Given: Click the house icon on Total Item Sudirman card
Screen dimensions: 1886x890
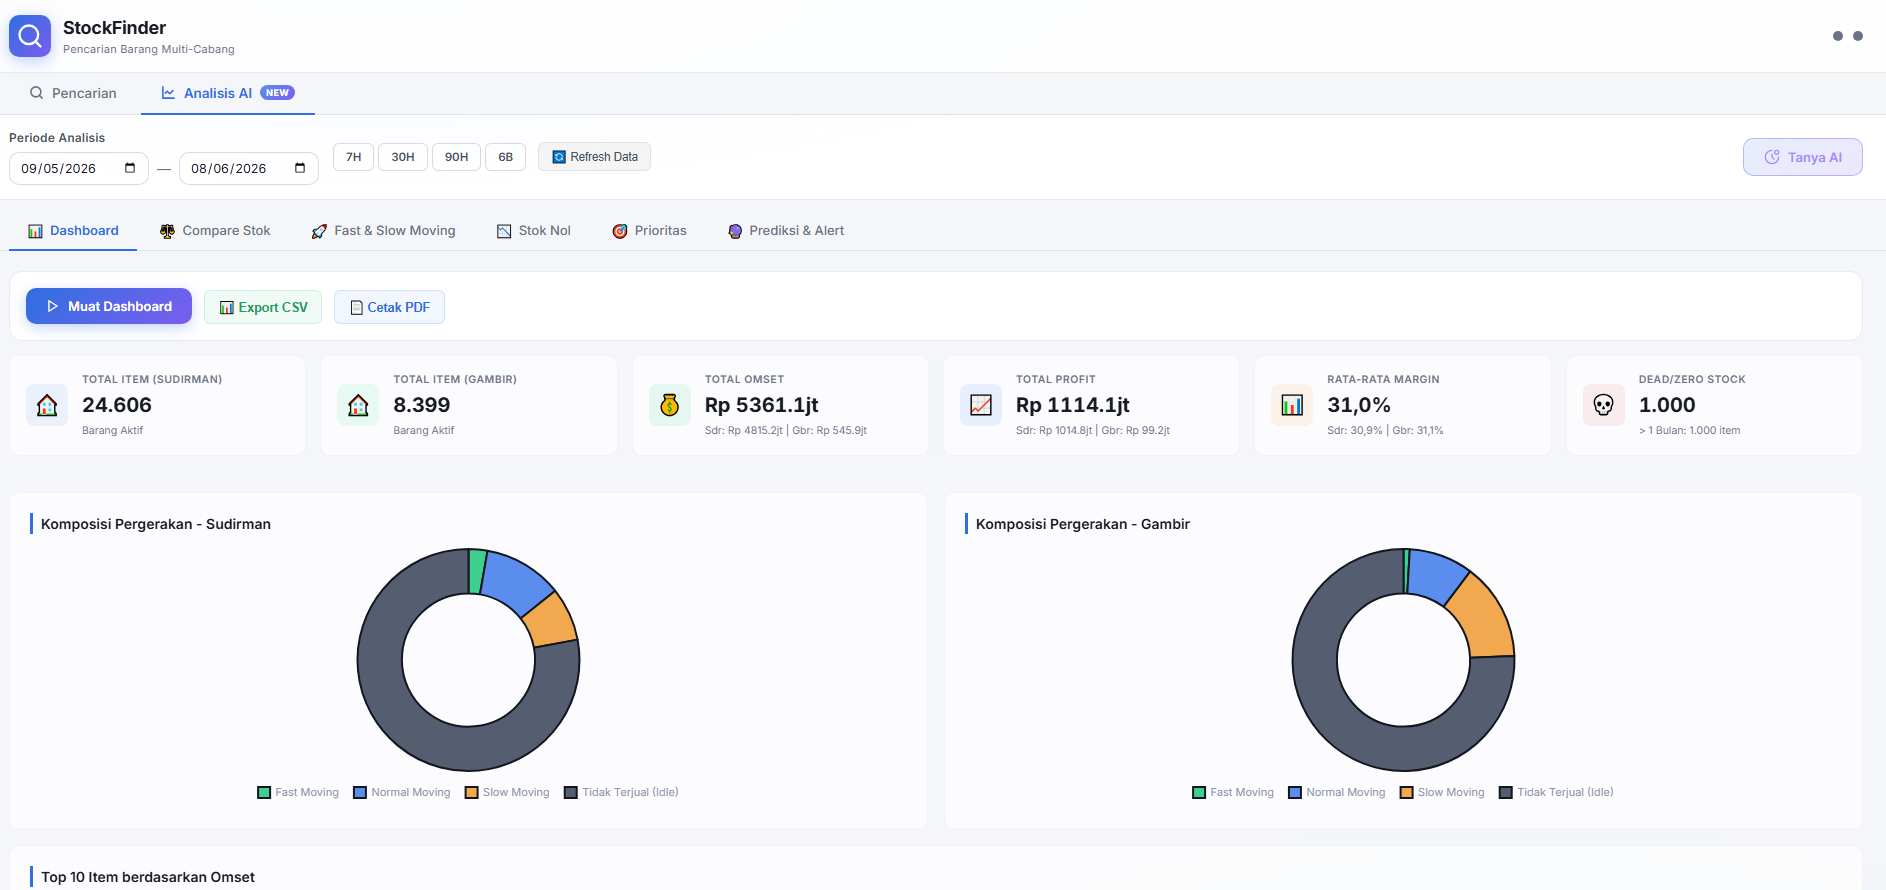Looking at the screenshot, I should (47, 405).
